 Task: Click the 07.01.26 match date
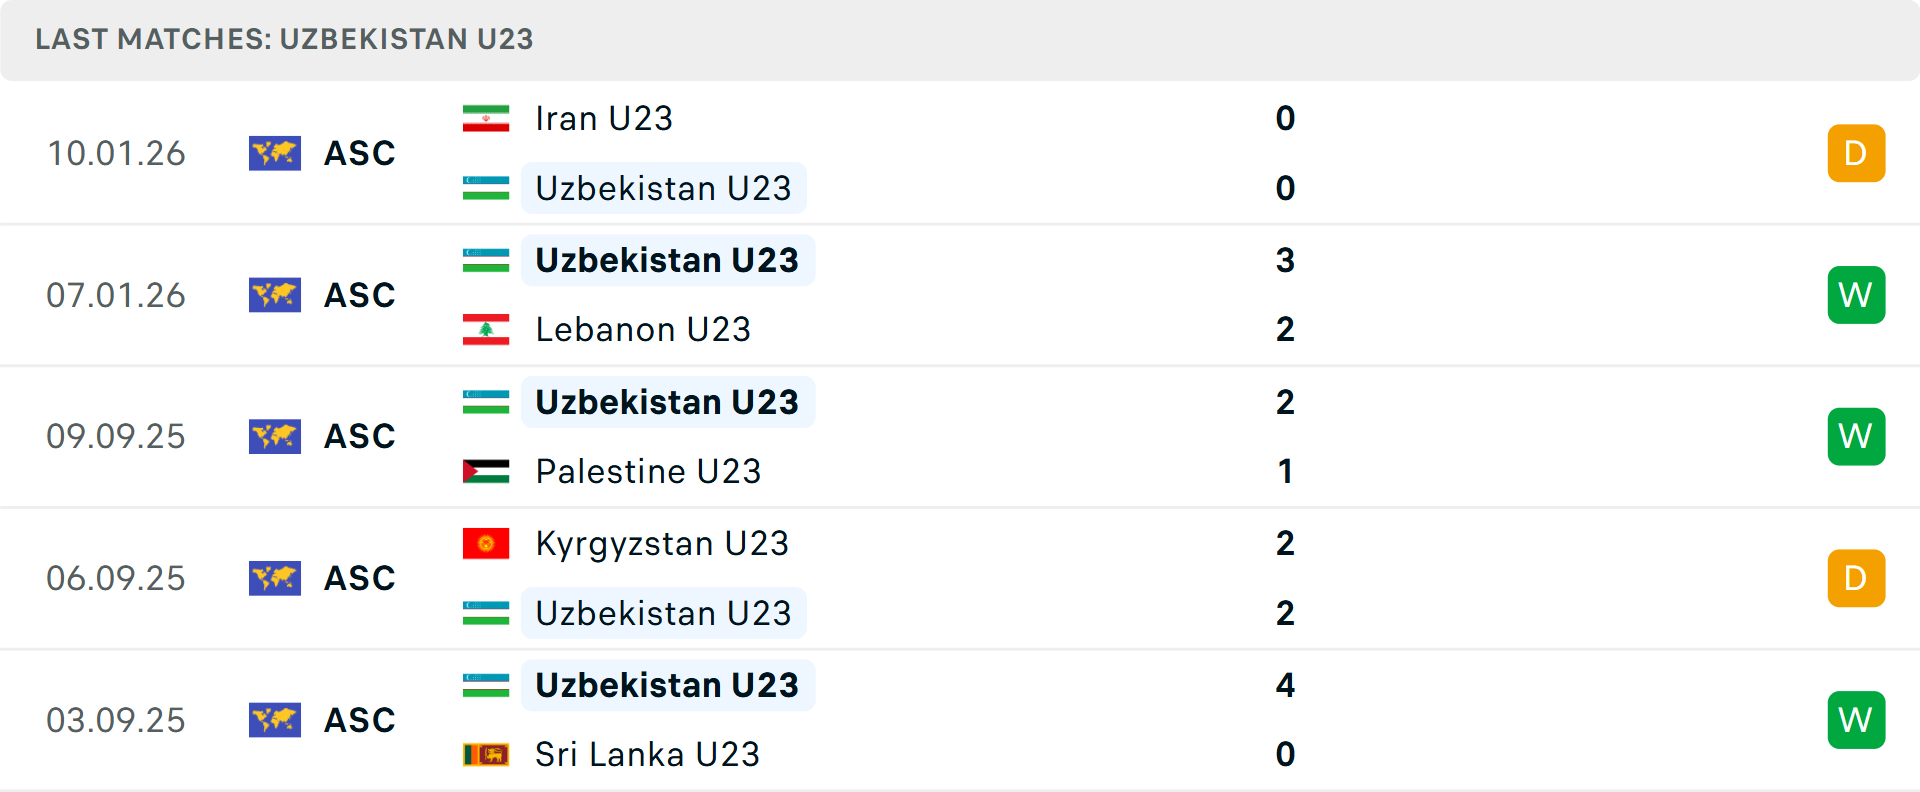click(x=116, y=295)
